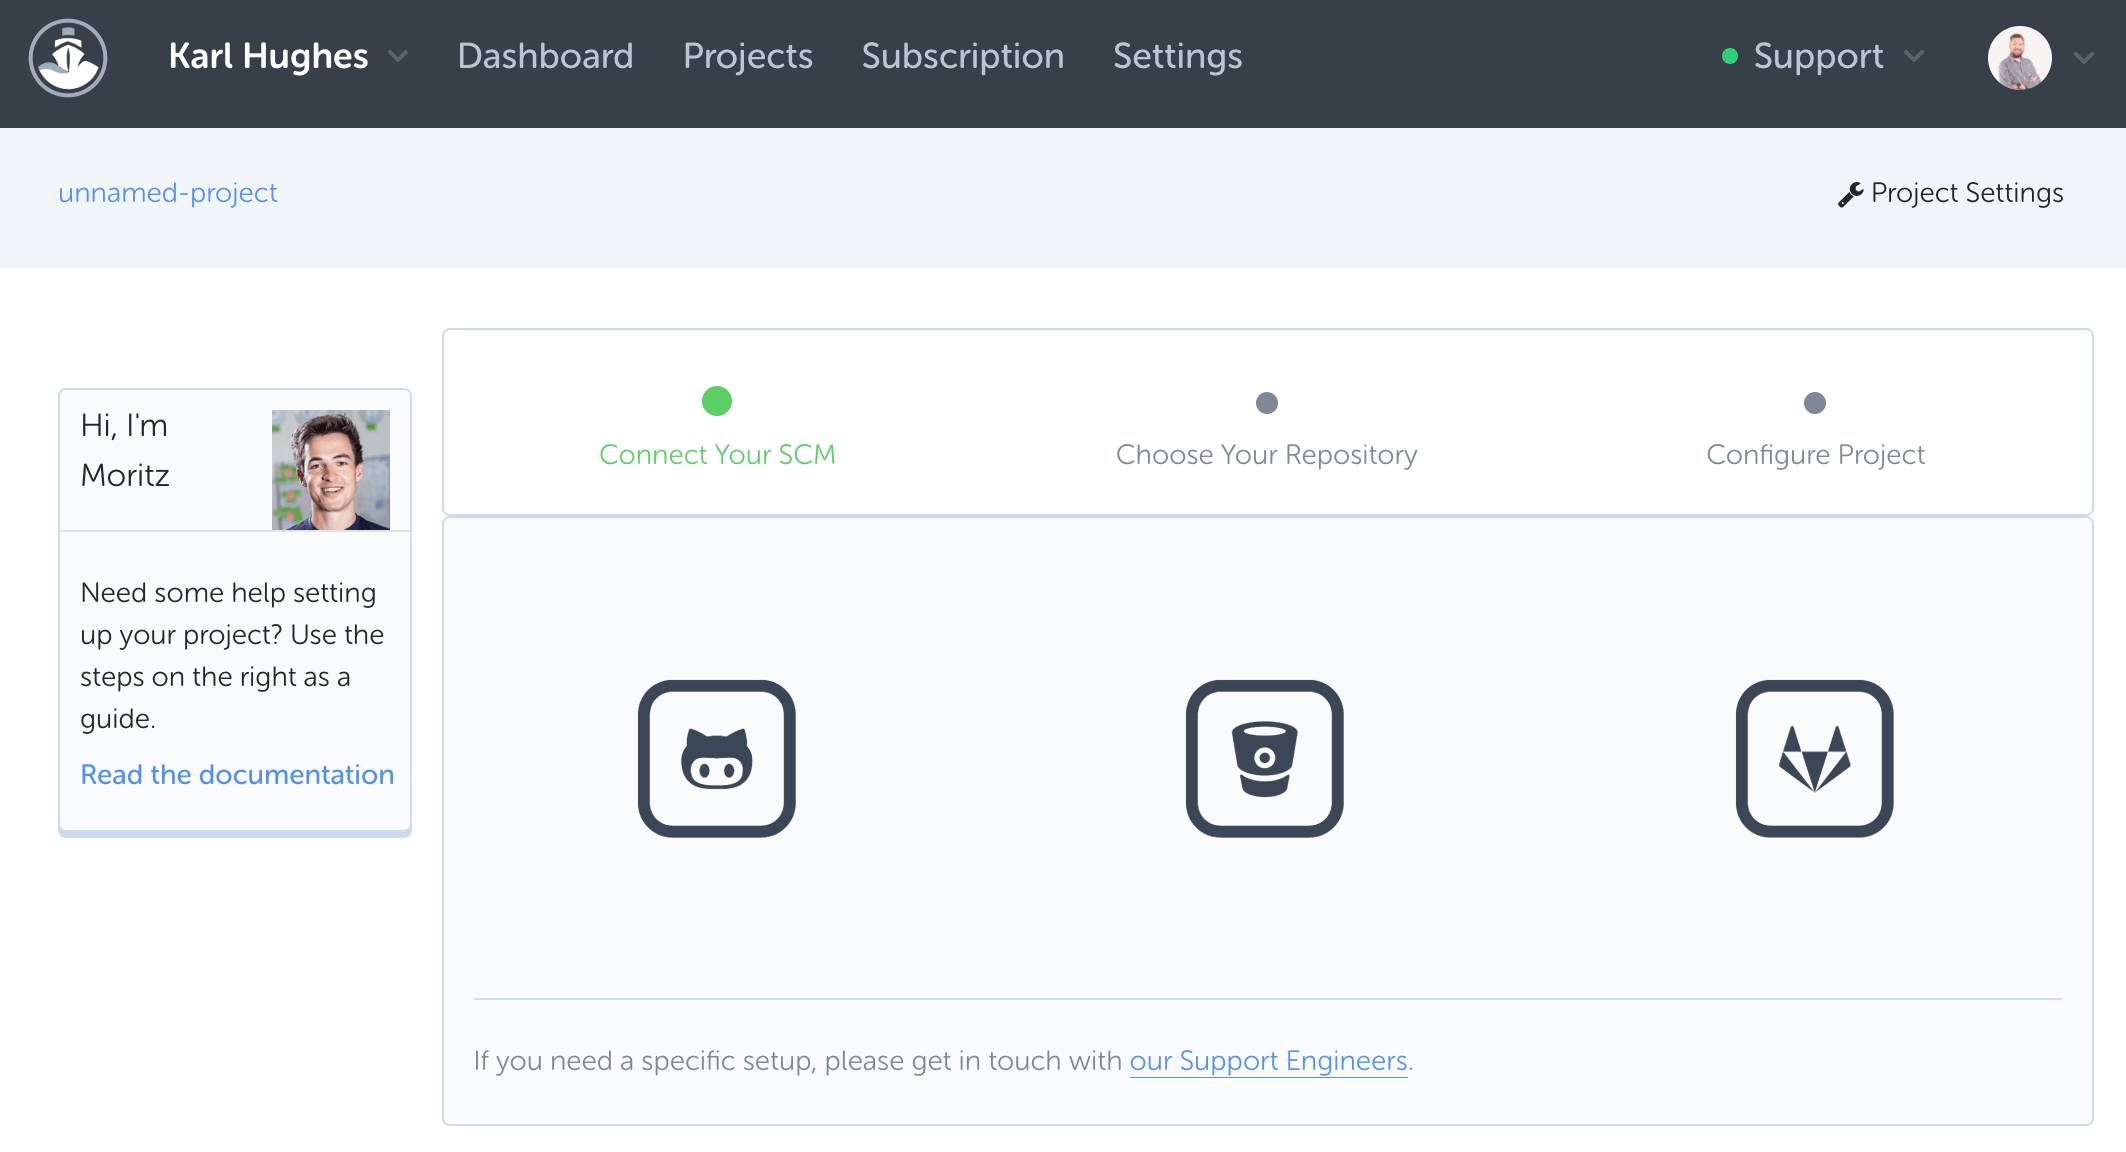Select the Connect Your SCM step
2126x1152 pixels.
coord(717,454)
